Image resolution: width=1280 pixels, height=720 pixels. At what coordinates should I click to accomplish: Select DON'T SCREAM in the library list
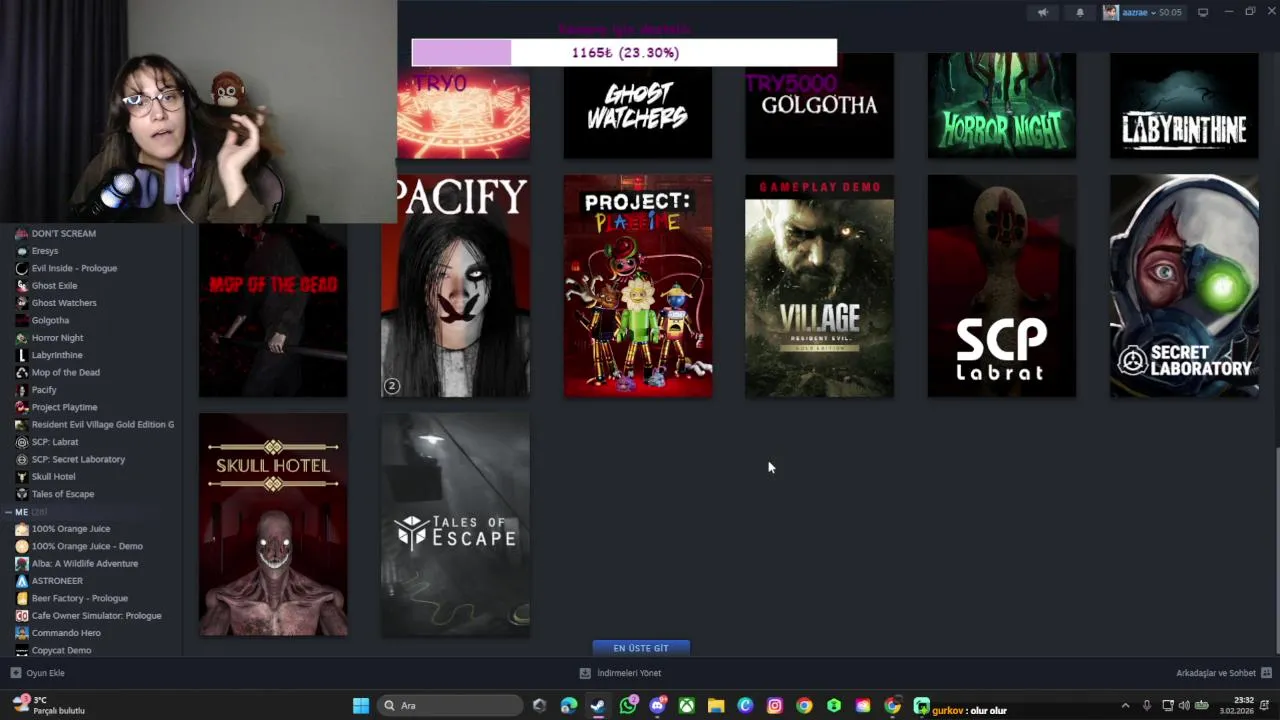tap(64, 233)
